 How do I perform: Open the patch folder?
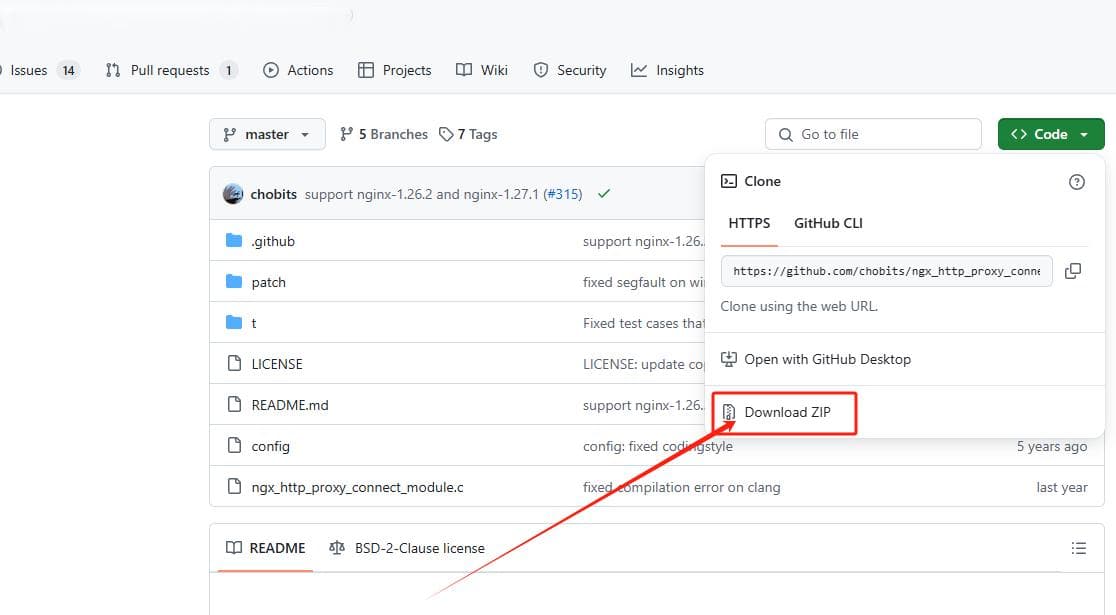point(268,283)
